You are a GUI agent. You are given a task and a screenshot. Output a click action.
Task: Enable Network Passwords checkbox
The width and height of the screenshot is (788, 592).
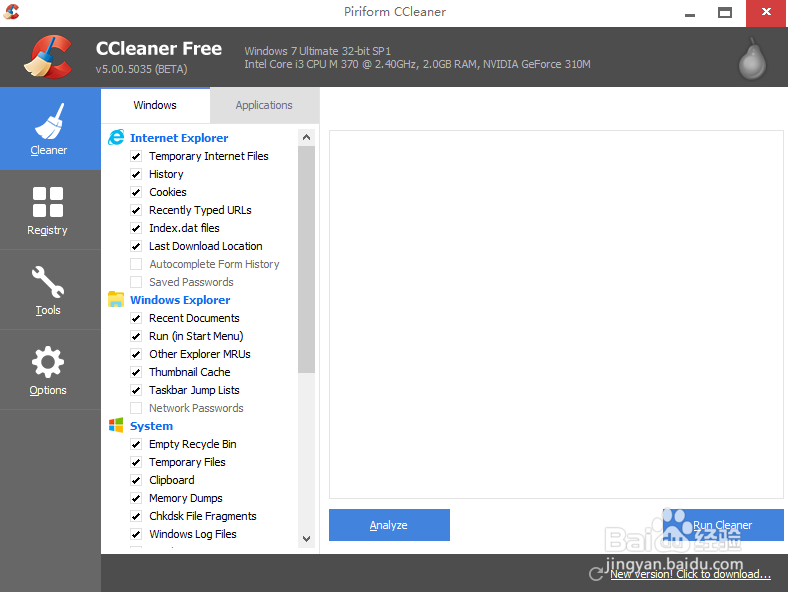136,408
